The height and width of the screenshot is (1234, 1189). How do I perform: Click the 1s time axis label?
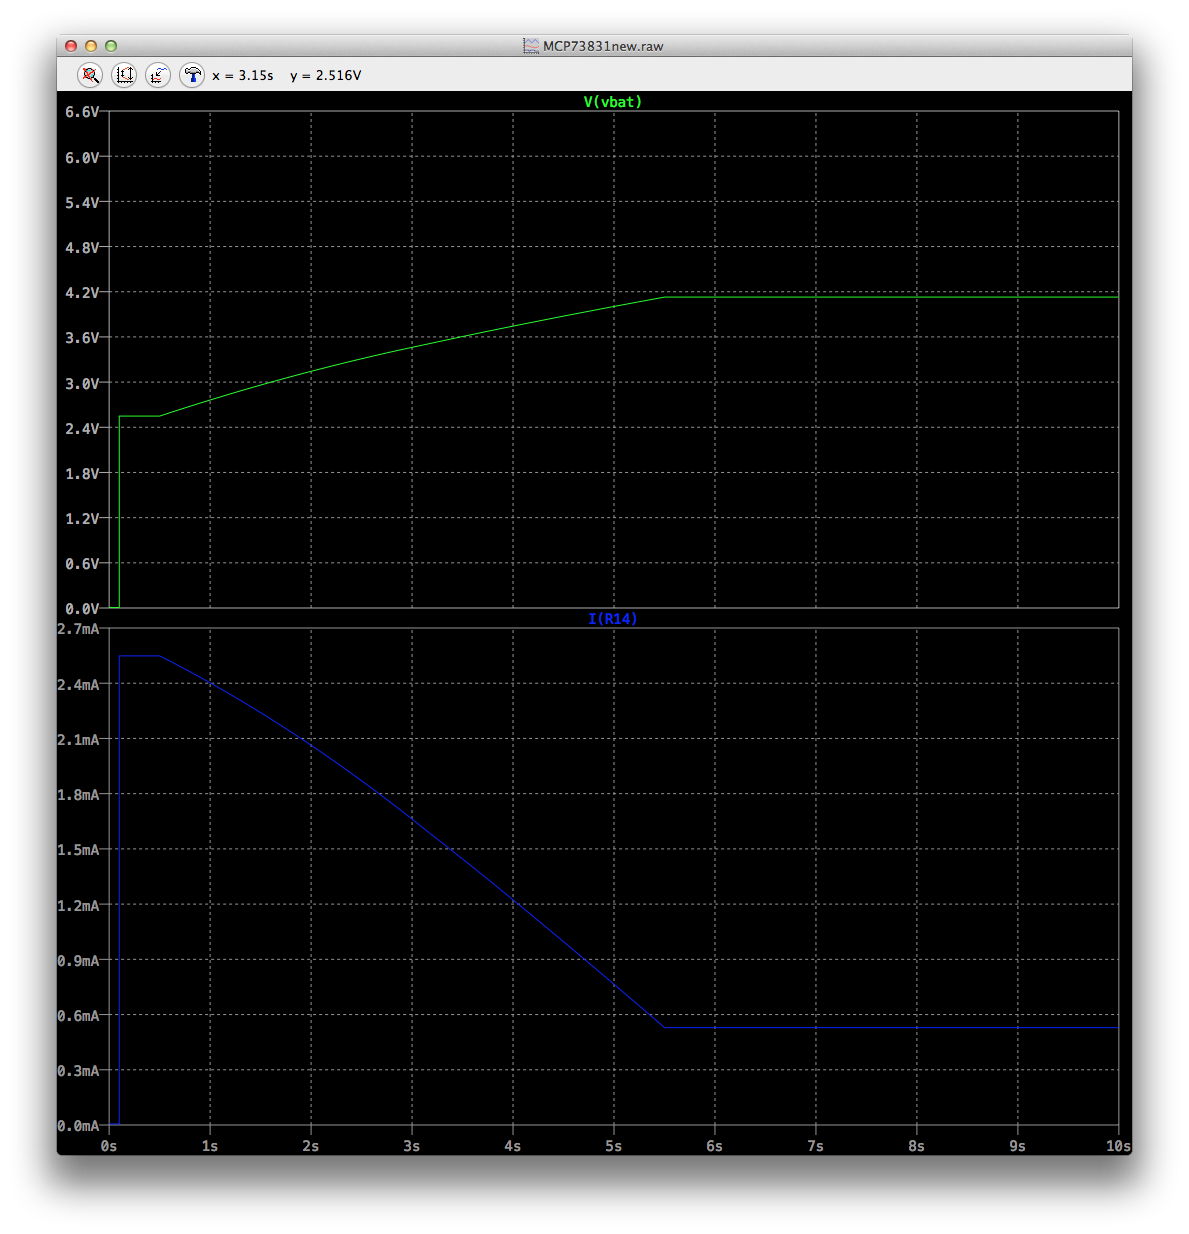tap(210, 1146)
